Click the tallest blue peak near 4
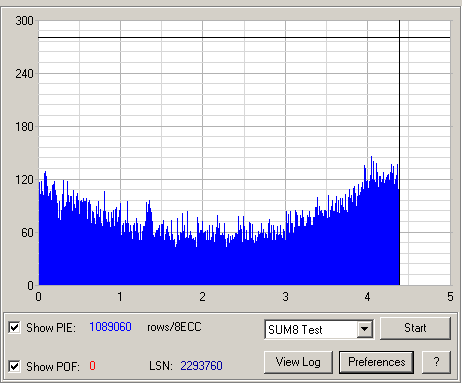Image resolution: width=462 pixels, height=384 pixels. [x=371, y=158]
